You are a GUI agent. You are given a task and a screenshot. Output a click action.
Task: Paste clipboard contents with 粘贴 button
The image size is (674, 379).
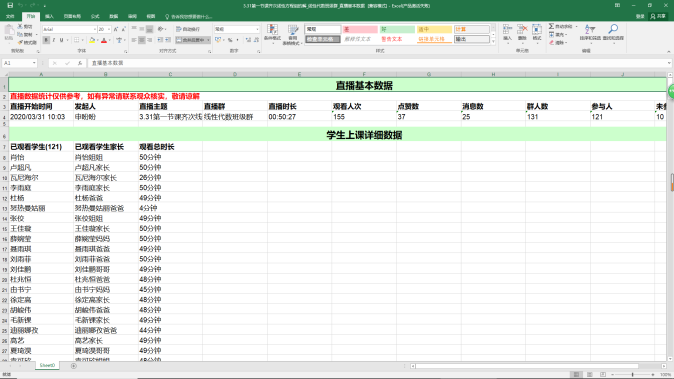tap(9, 33)
